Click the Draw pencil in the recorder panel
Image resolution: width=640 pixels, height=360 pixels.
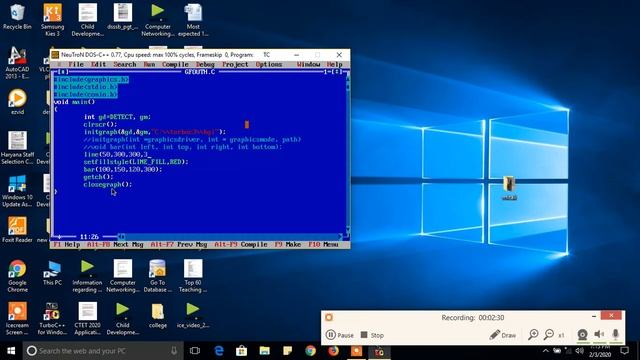click(503, 335)
